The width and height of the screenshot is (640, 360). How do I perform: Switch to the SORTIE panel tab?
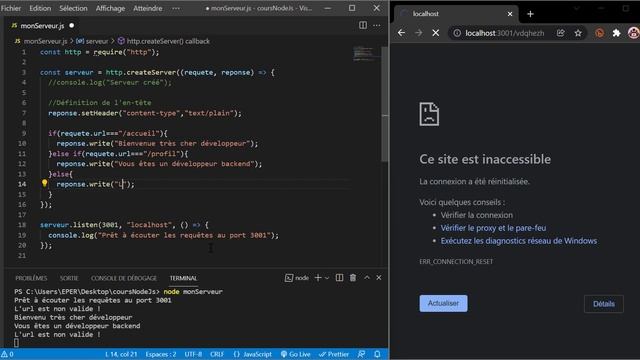(x=69, y=278)
